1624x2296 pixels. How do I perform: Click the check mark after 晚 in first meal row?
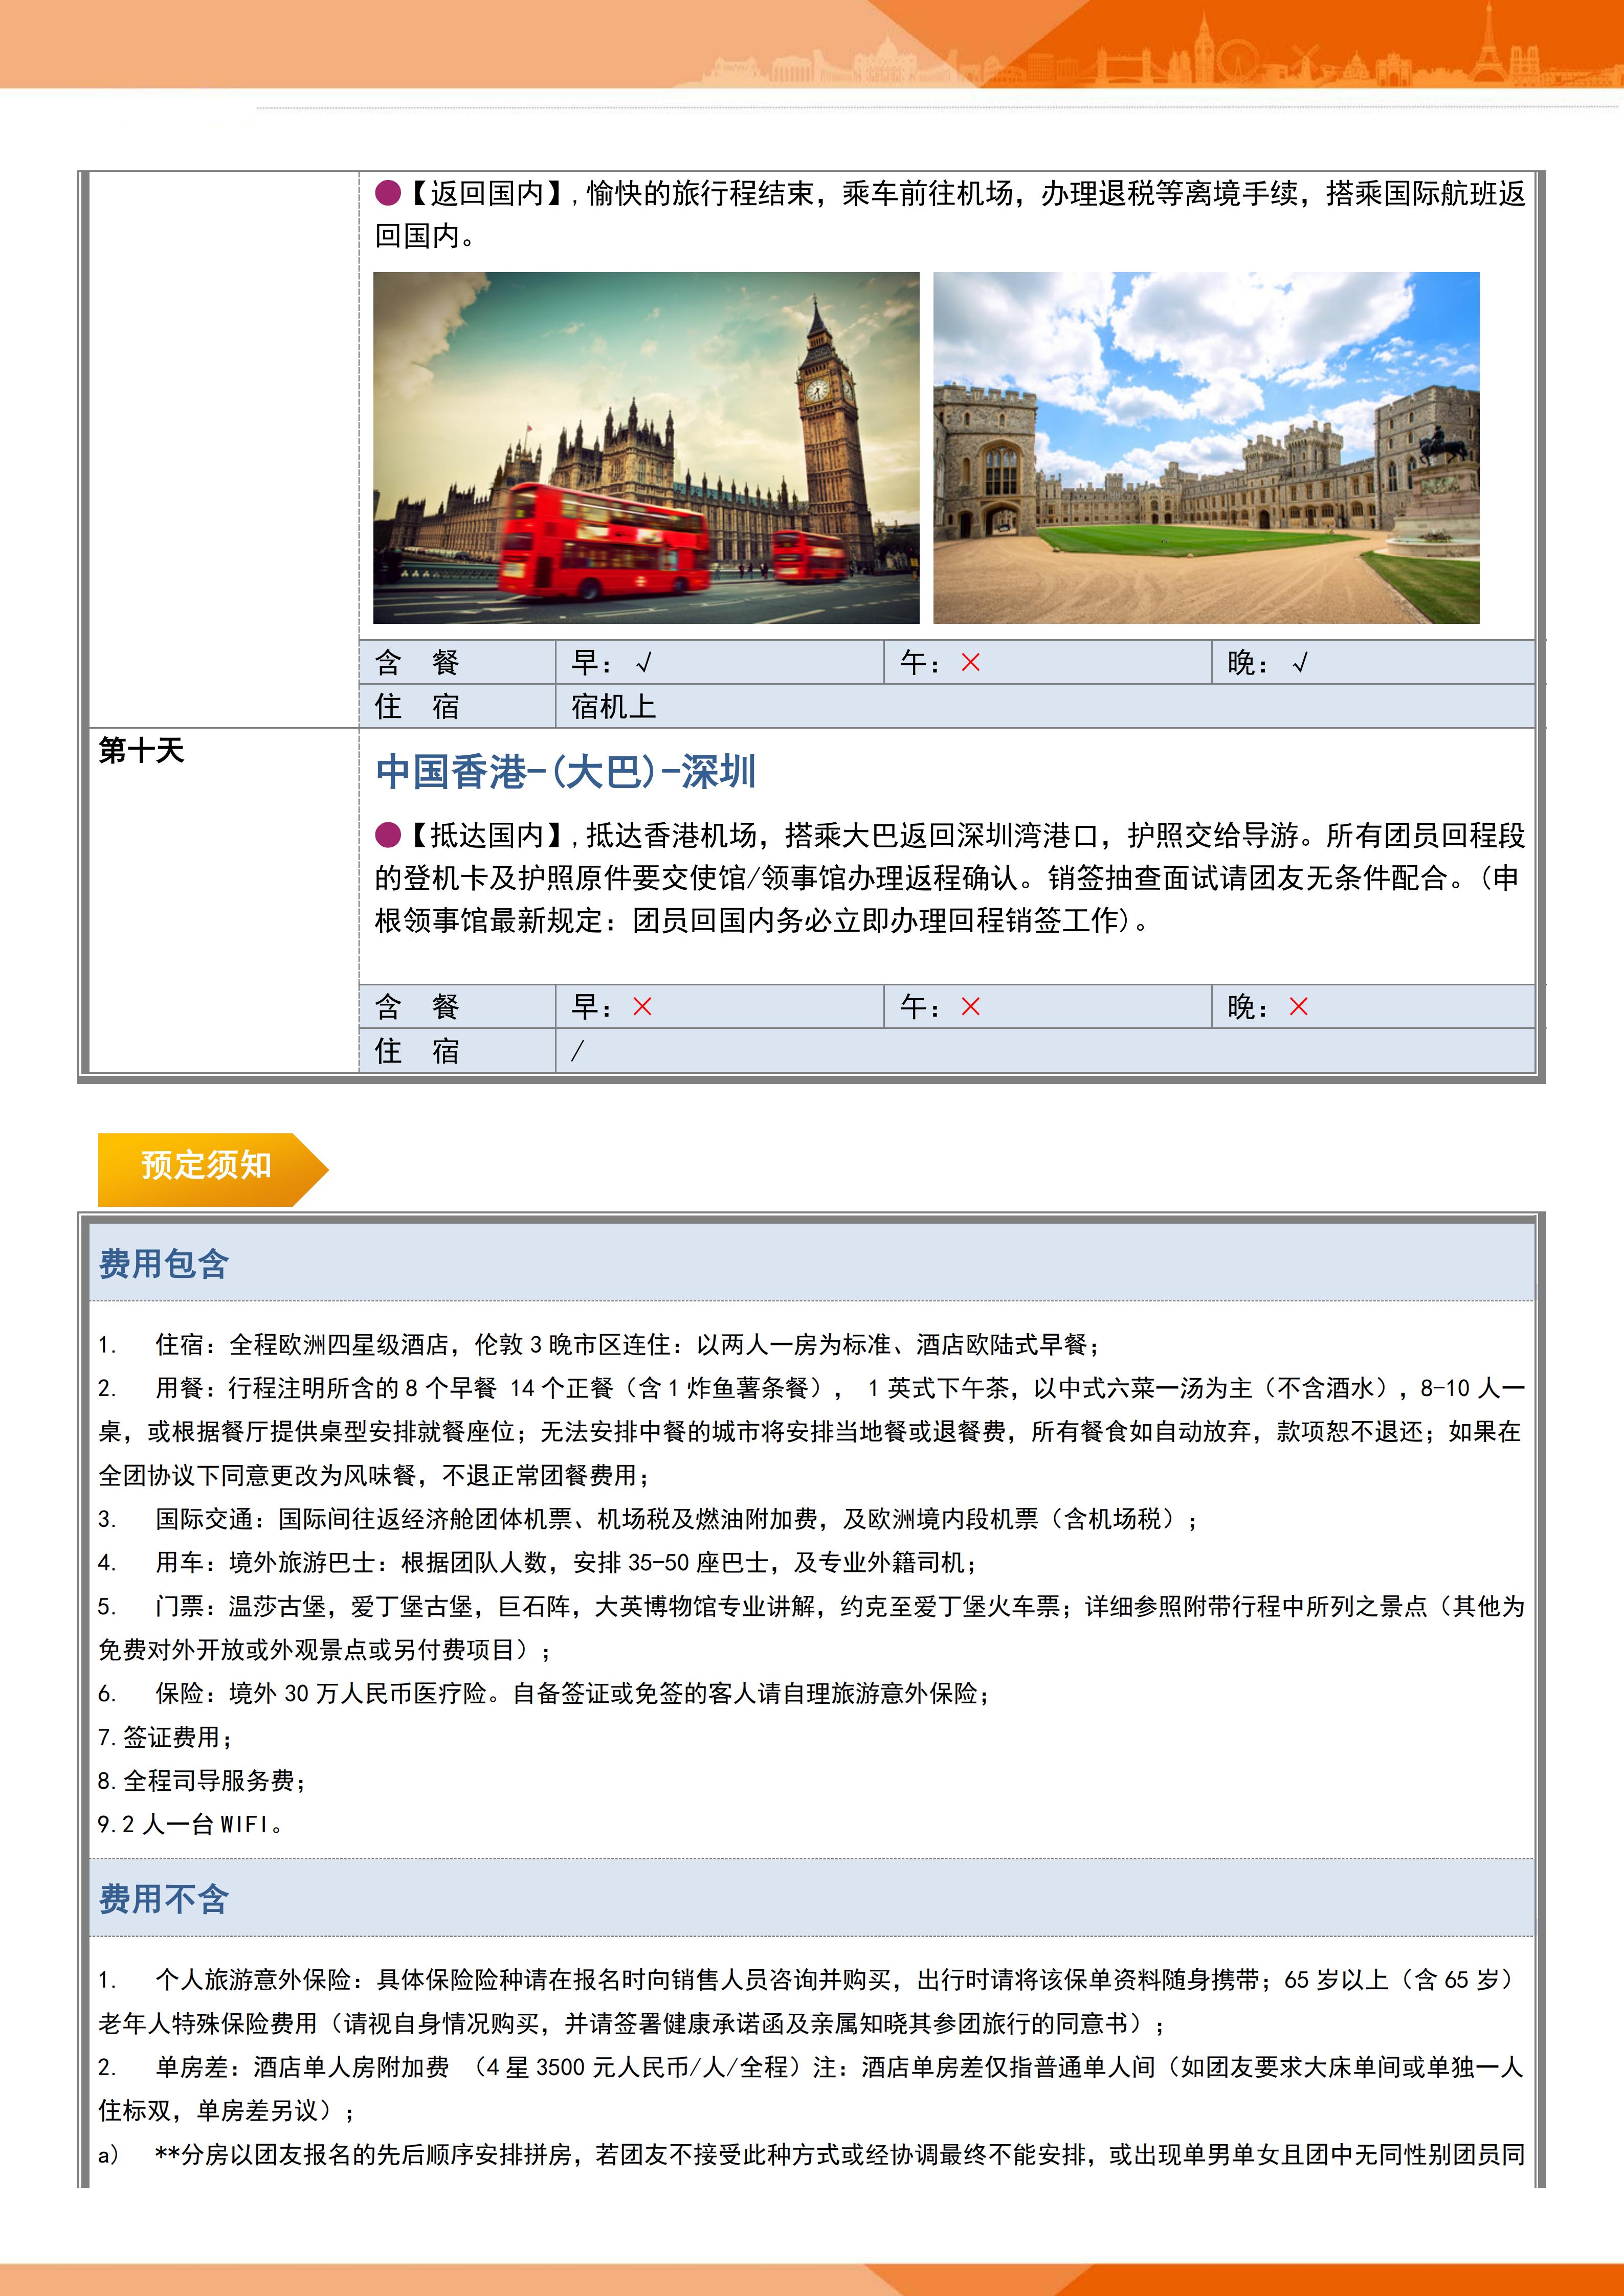pos(1299,662)
